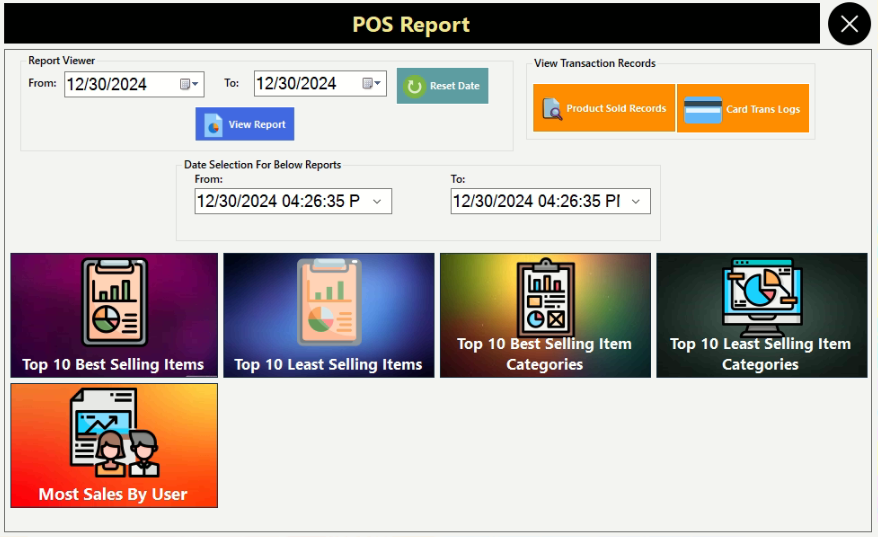Click the pie chart document icon on View Report

(213, 124)
